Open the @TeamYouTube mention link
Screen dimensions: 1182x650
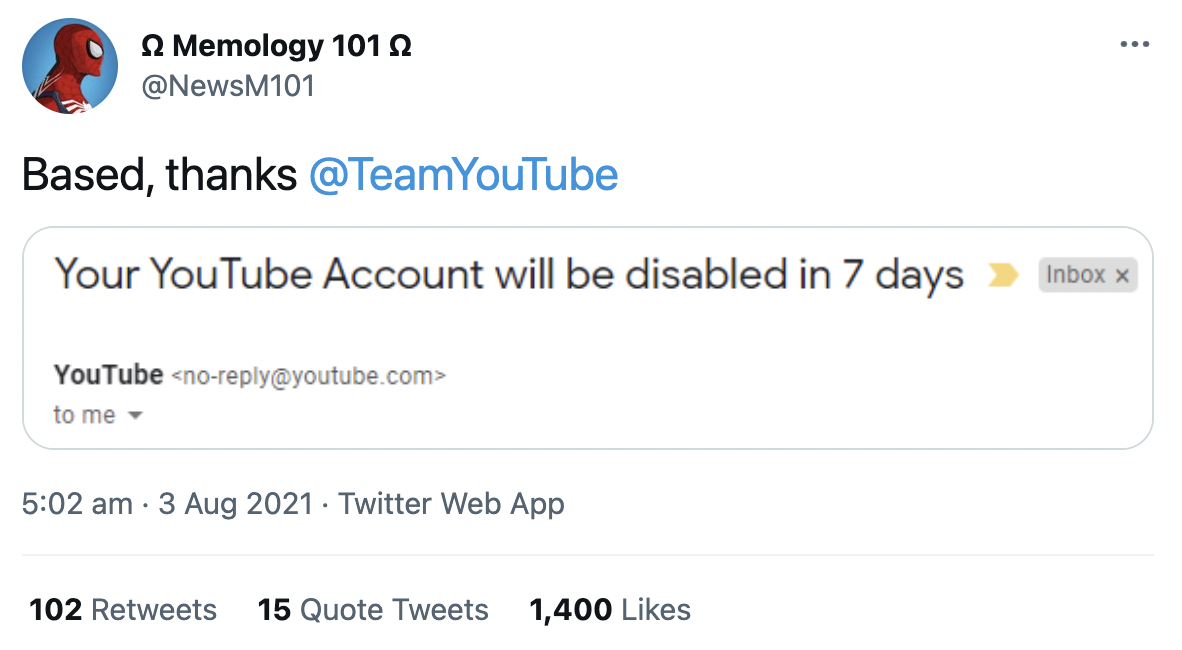(x=464, y=175)
